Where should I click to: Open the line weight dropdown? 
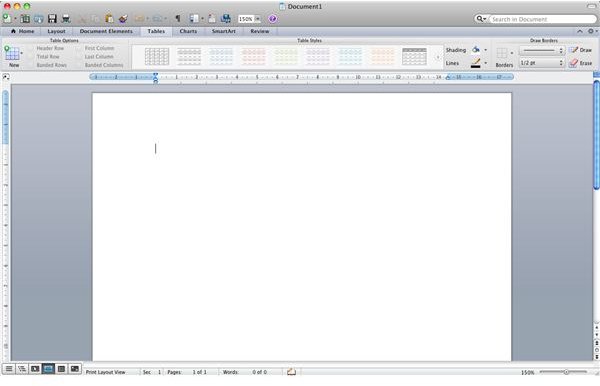[541, 63]
